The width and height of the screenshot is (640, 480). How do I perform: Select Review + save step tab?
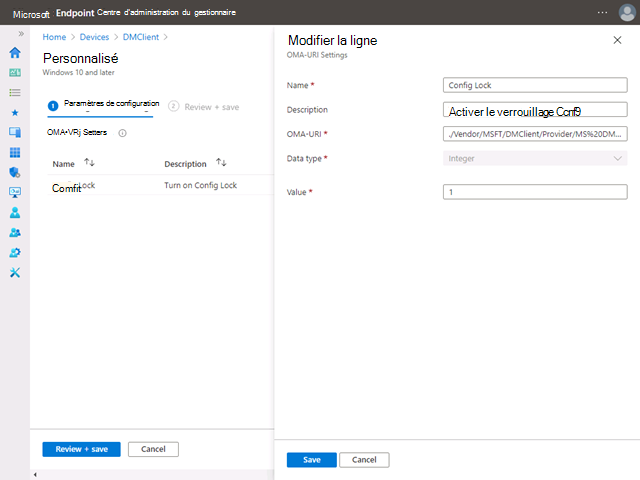(x=204, y=107)
